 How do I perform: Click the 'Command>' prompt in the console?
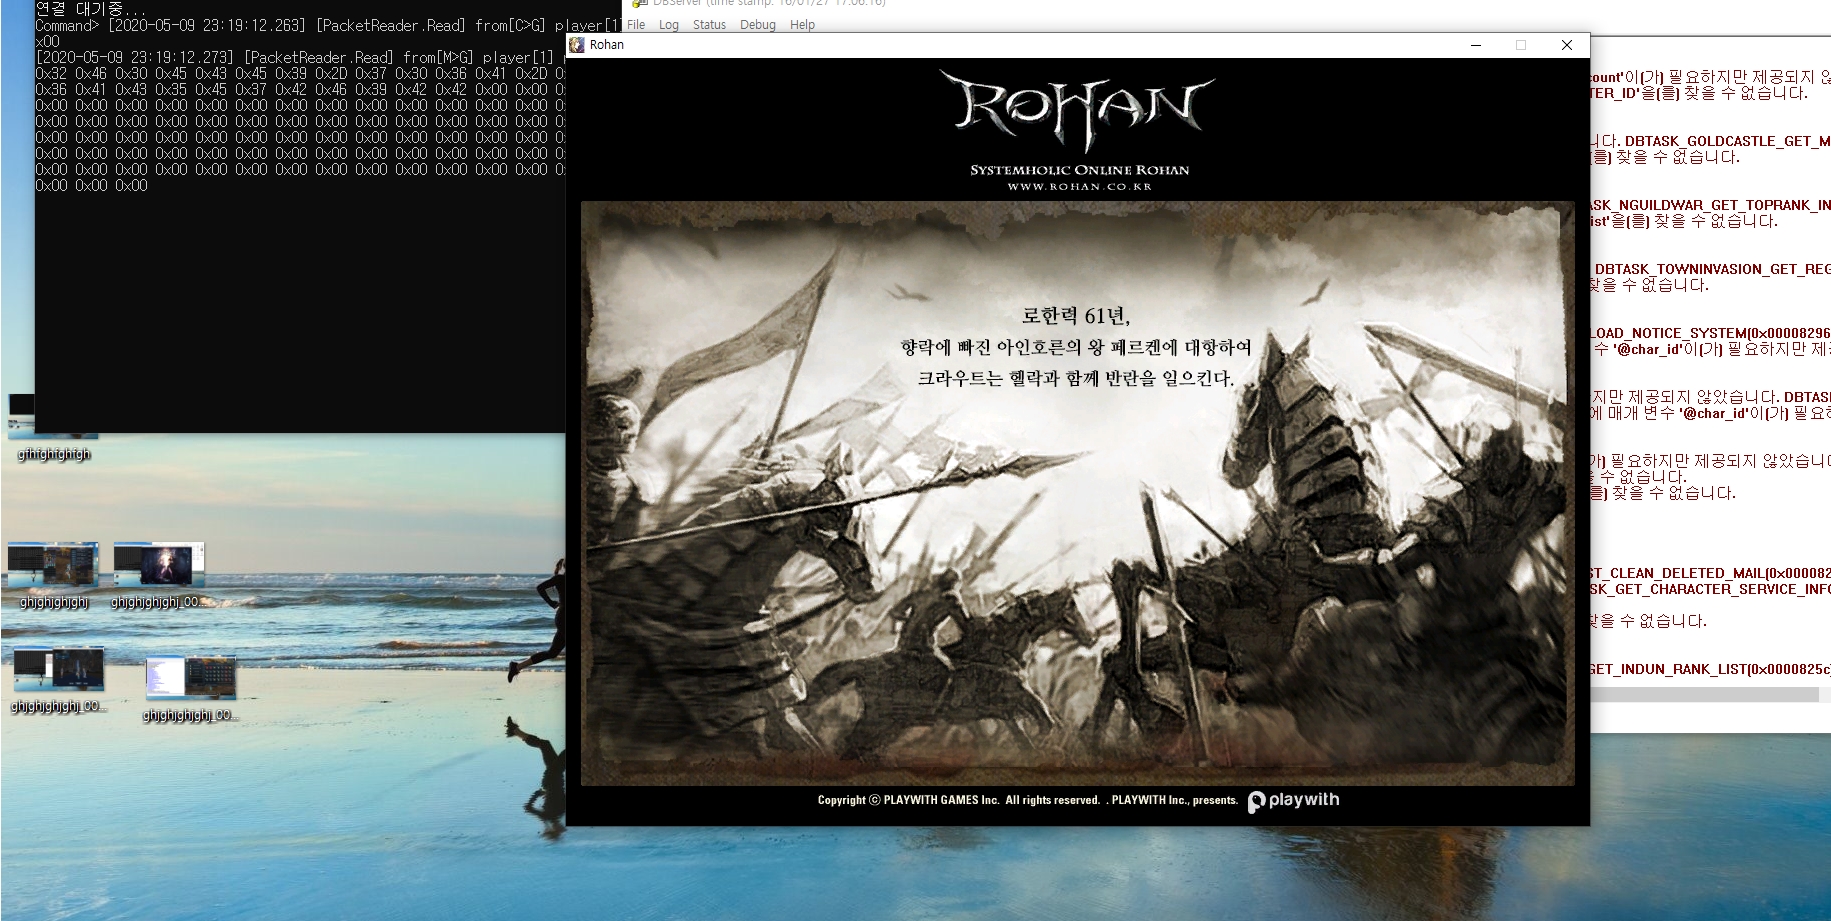(67, 25)
